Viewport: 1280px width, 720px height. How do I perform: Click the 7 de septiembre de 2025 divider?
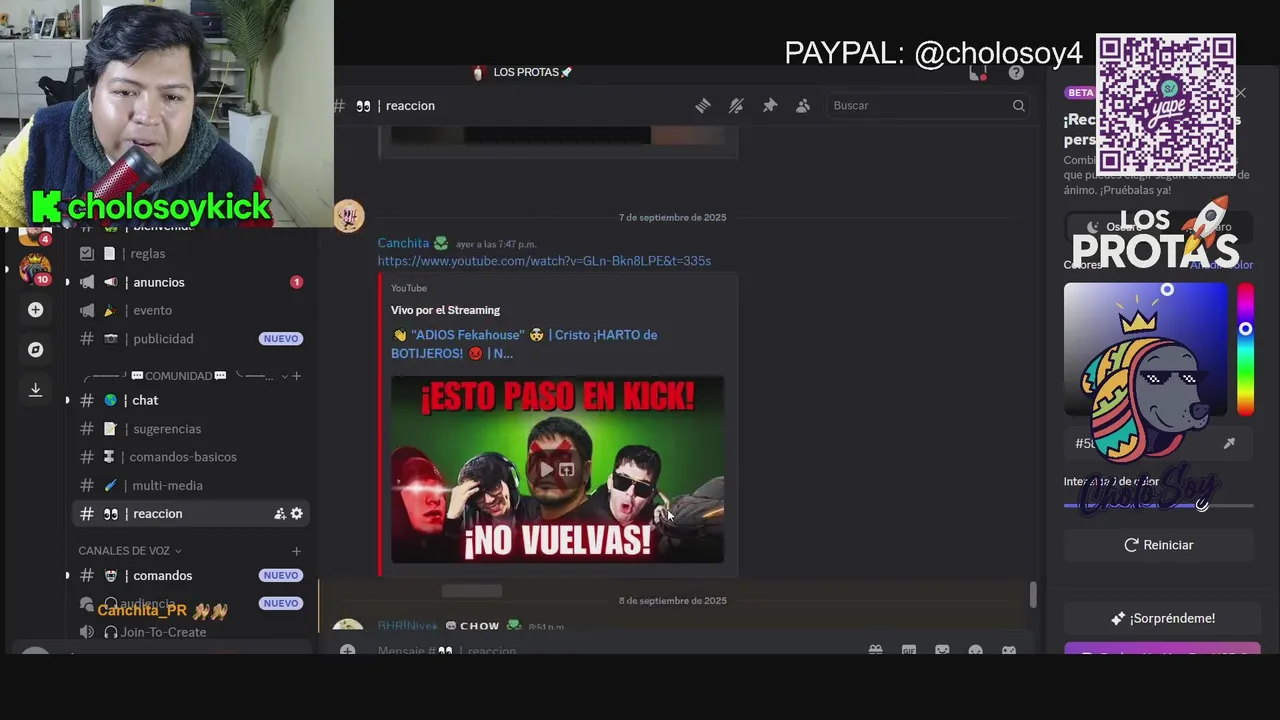tap(672, 217)
